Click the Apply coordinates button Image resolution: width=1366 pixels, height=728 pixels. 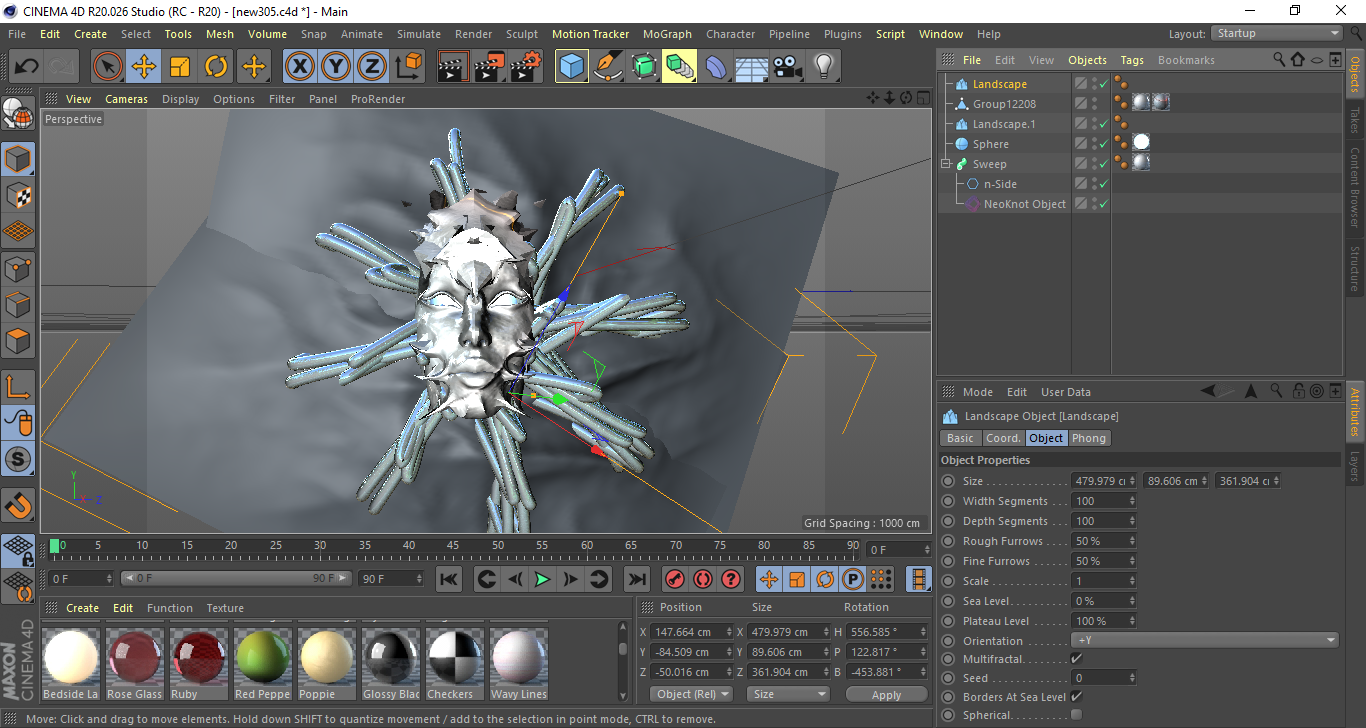(x=886, y=694)
